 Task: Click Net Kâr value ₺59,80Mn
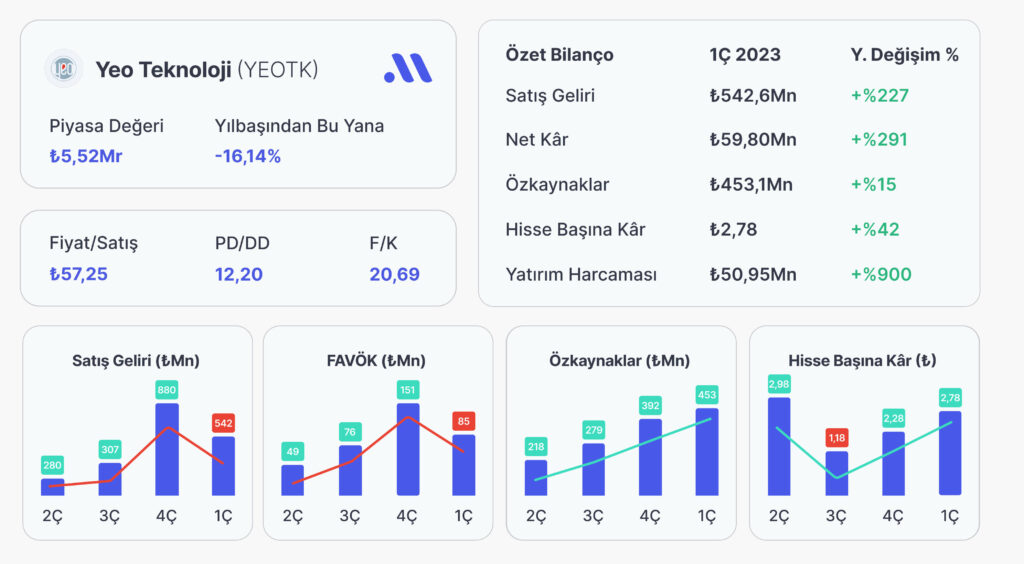(x=753, y=140)
